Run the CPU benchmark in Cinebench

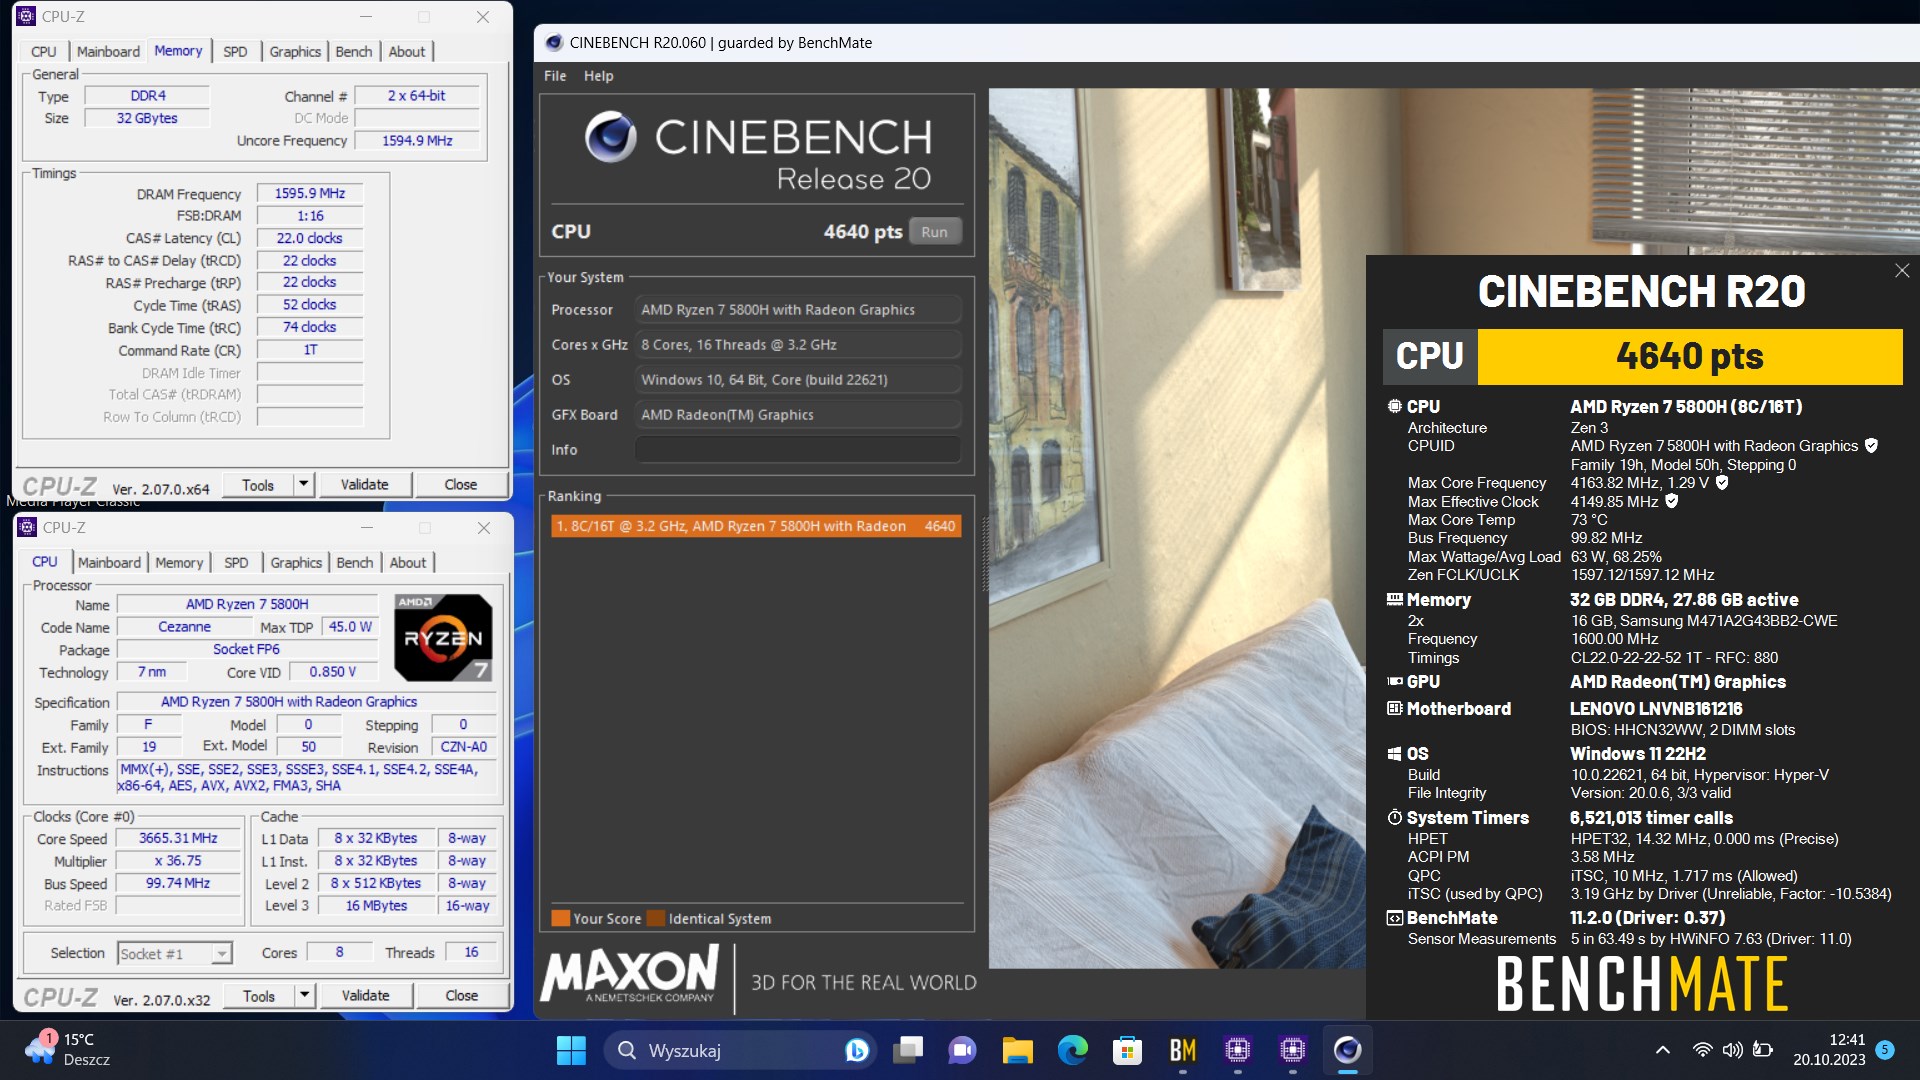pos(934,231)
